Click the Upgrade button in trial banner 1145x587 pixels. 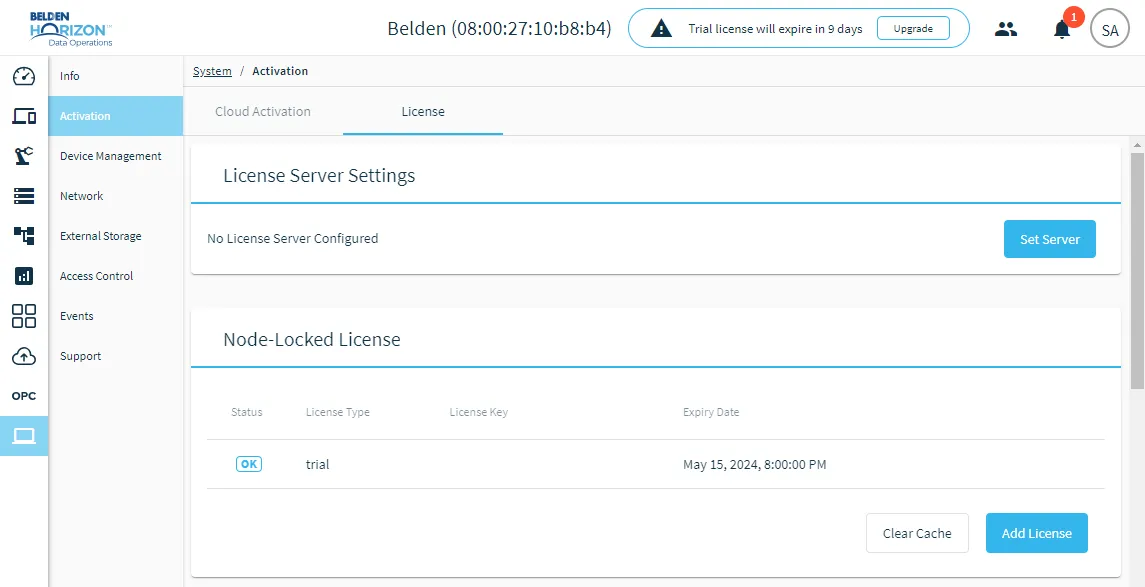913,28
